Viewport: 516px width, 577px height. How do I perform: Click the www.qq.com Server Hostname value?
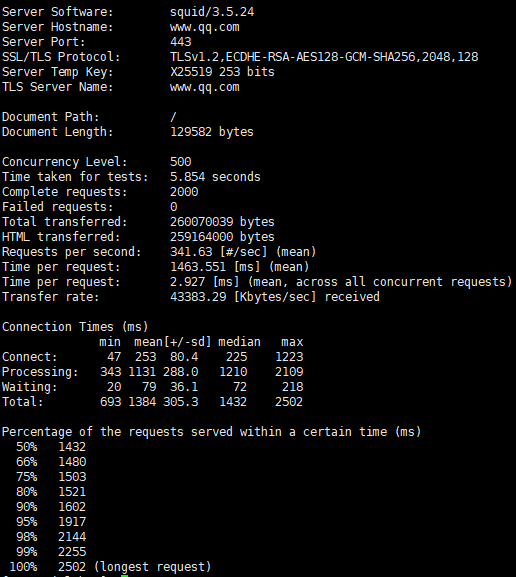tap(205, 27)
